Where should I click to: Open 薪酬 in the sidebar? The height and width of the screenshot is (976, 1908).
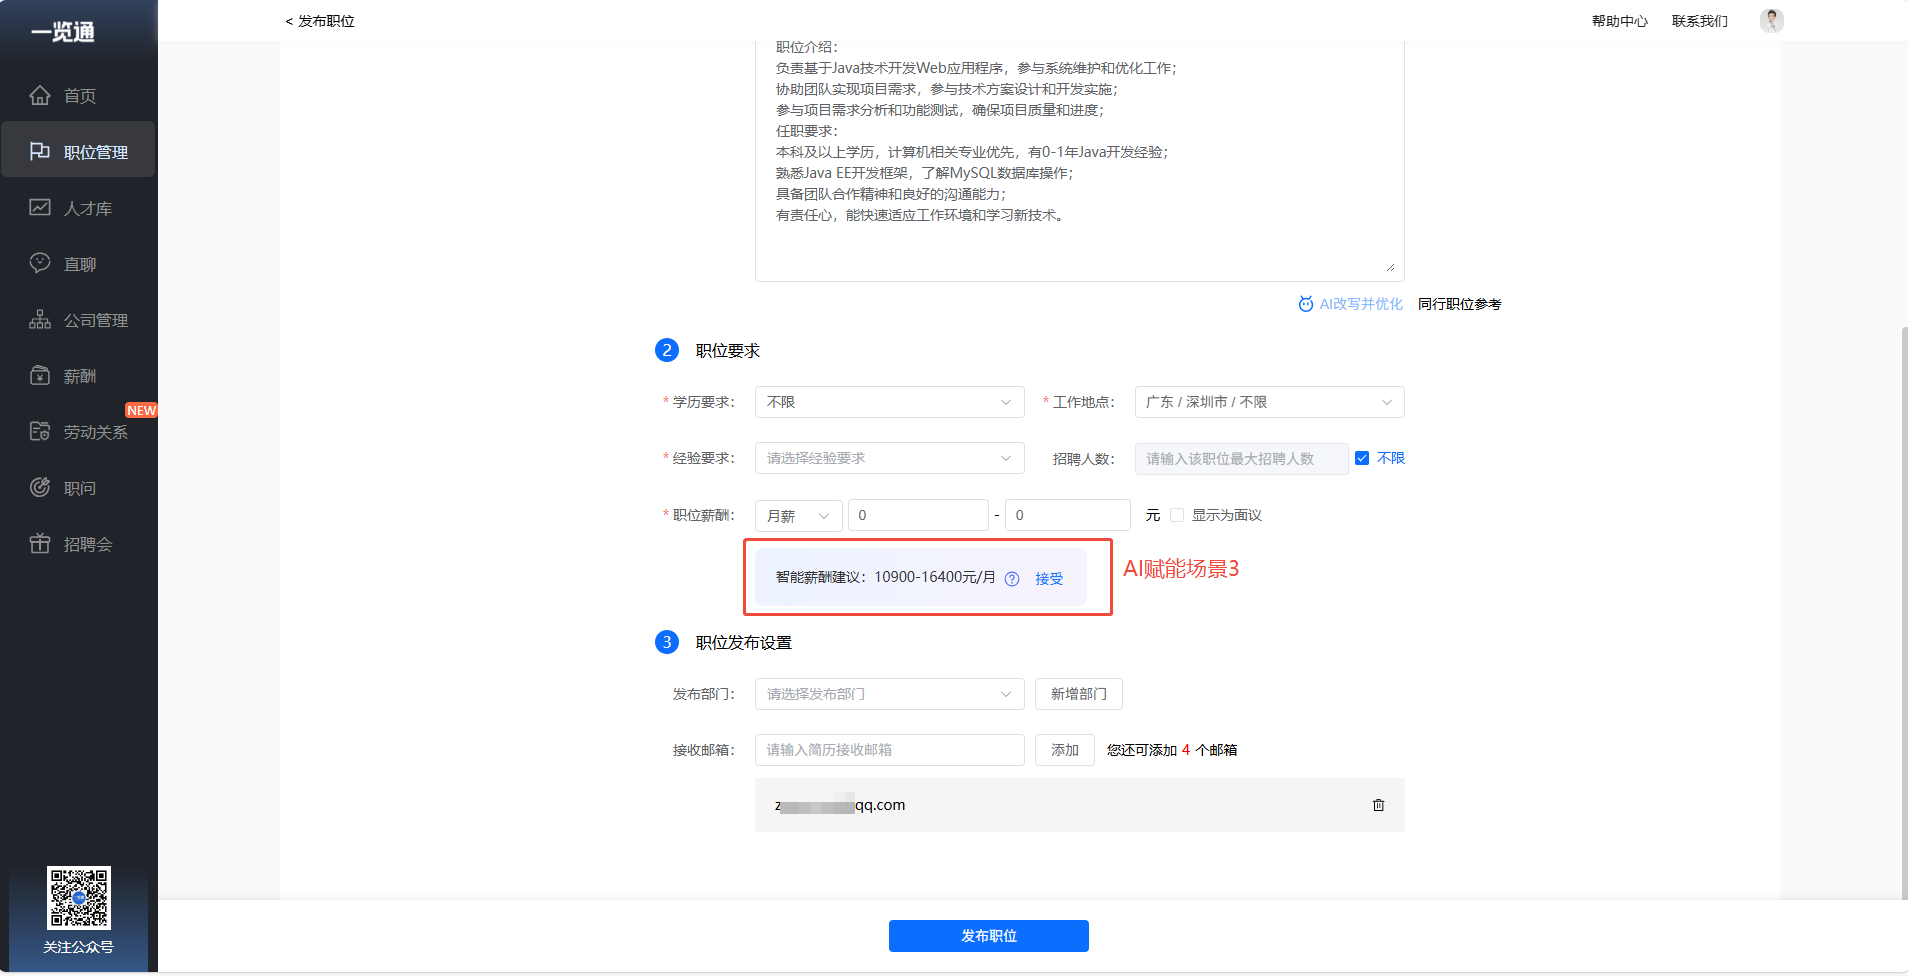click(x=79, y=375)
